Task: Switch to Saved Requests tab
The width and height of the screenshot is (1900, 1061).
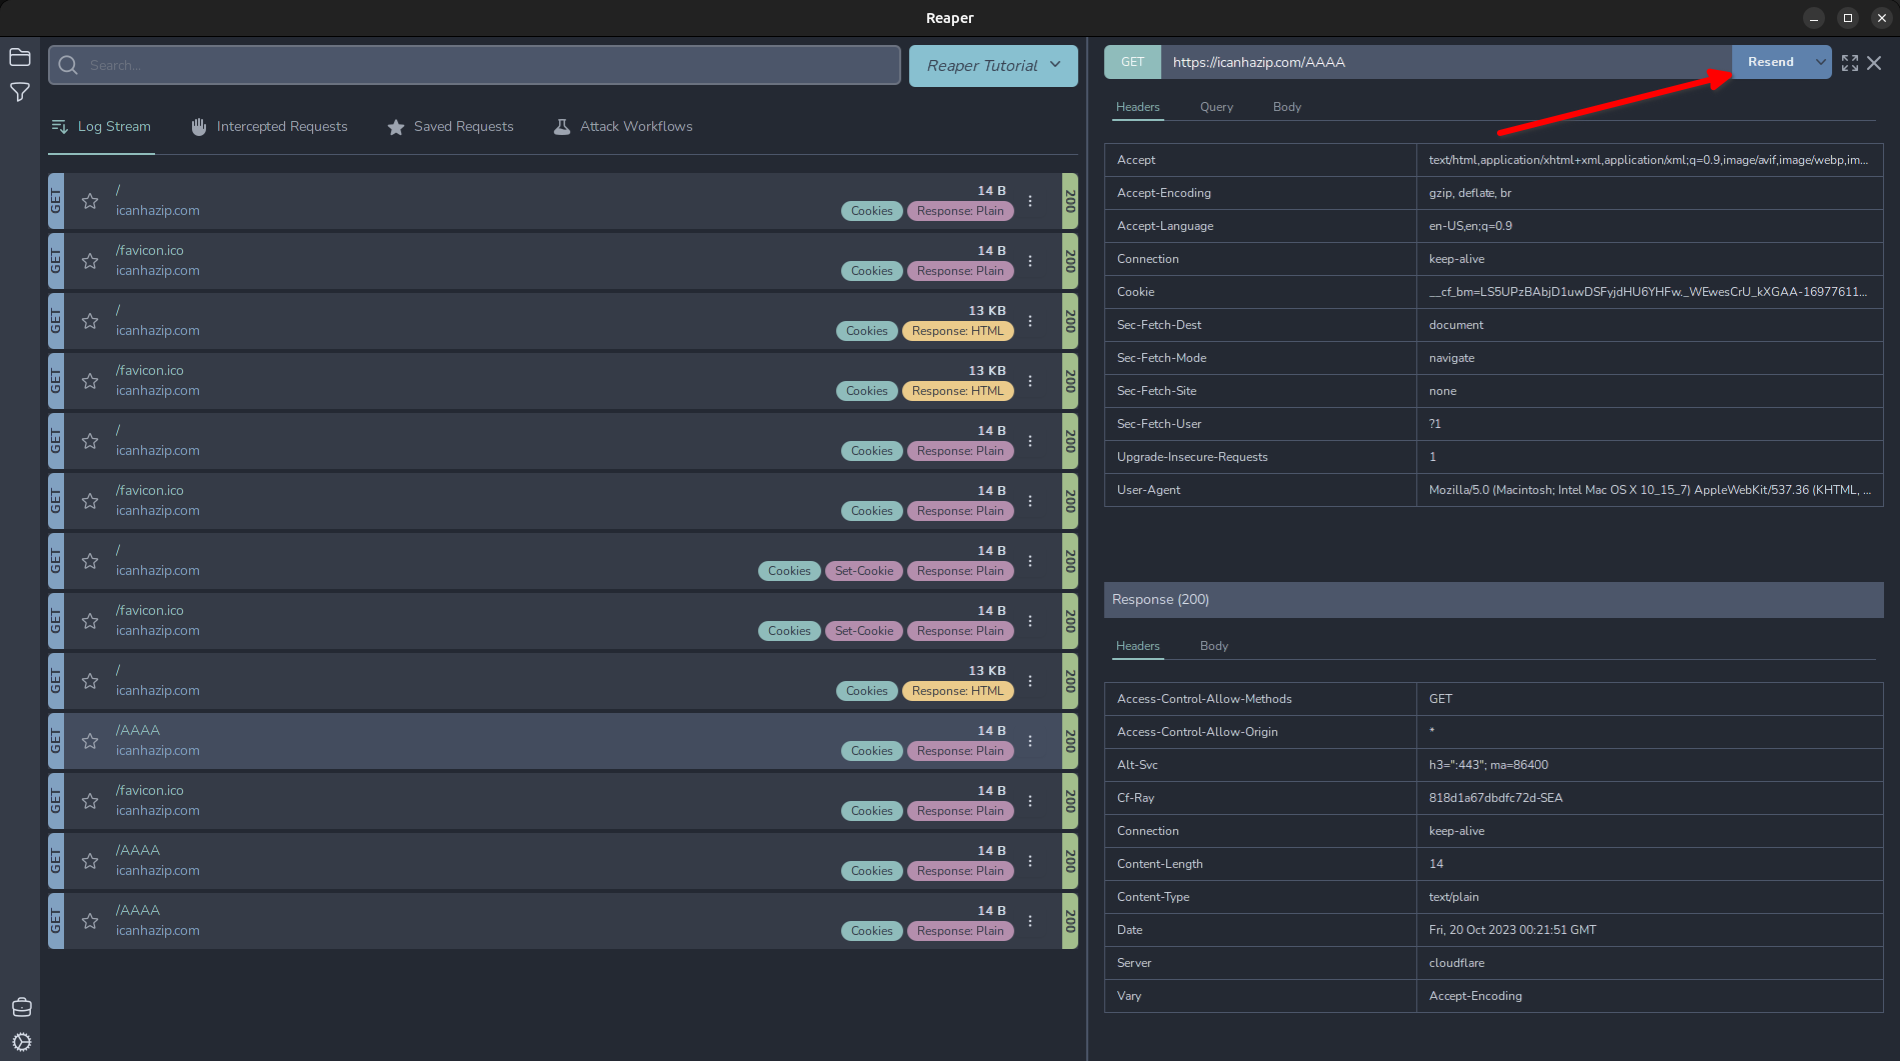Action: click(x=450, y=127)
